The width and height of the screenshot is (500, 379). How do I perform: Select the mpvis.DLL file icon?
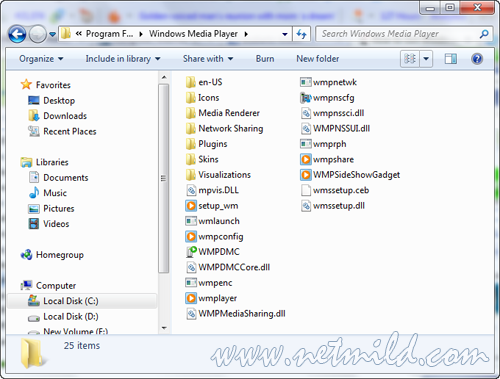[x=191, y=190]
